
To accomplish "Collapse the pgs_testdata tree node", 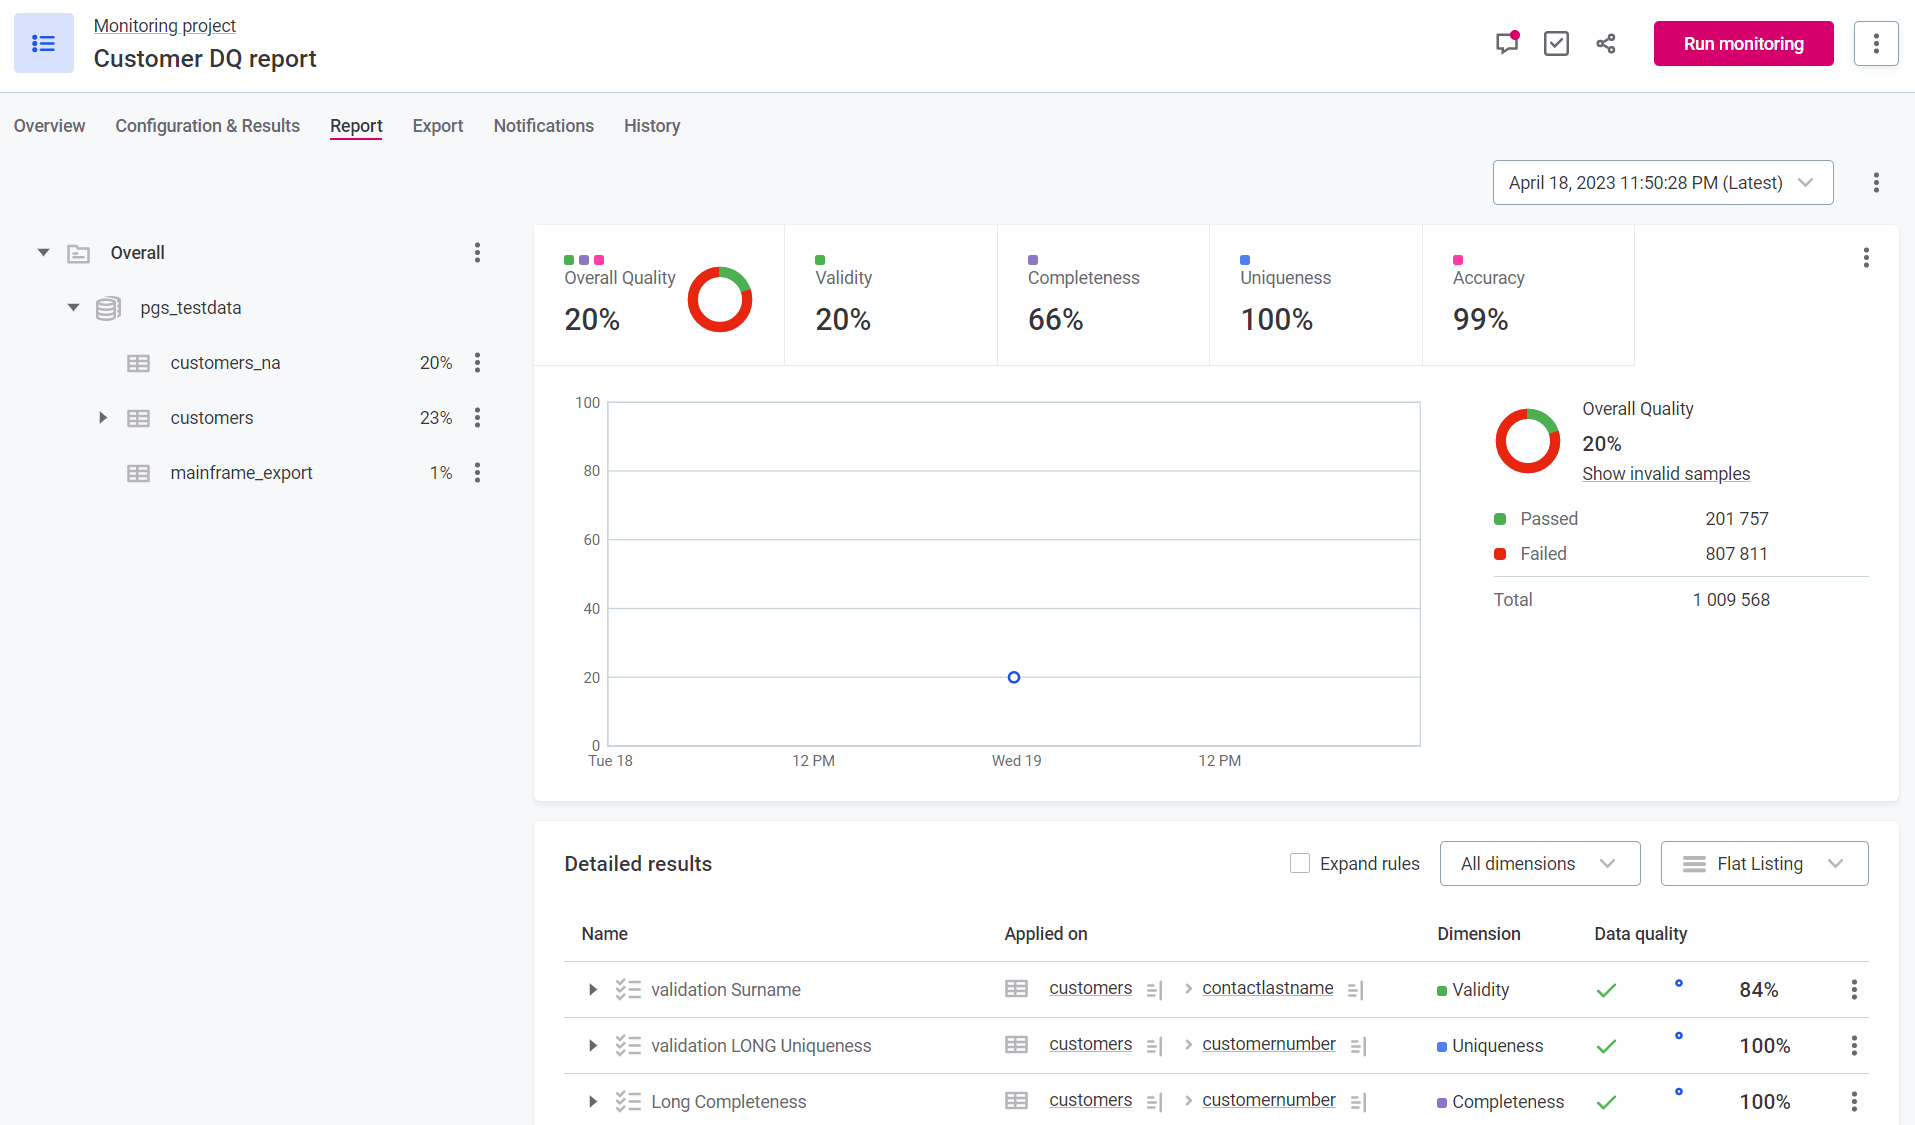I will pos(73,308).
